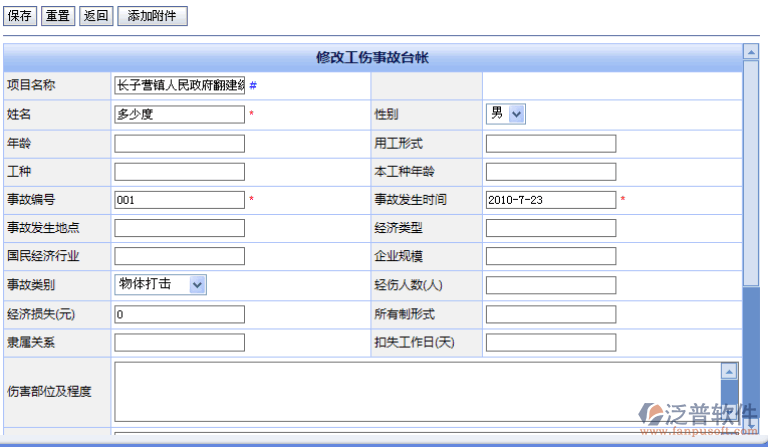768x447 pixels.
Task: Open the 性别 gender dropdown
Action: pos(506,114)
